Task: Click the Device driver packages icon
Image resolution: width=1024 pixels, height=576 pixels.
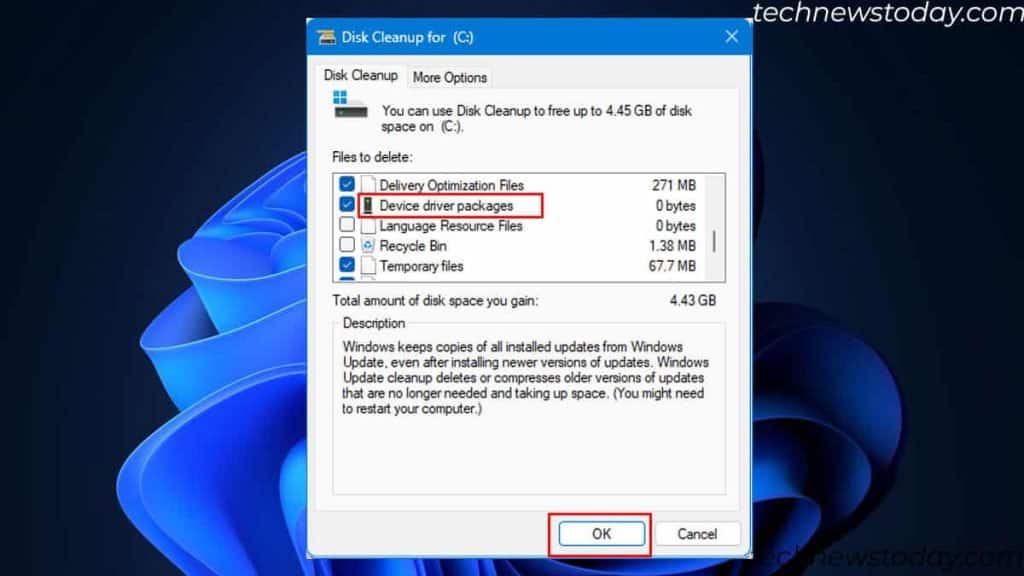Action: 369,205
